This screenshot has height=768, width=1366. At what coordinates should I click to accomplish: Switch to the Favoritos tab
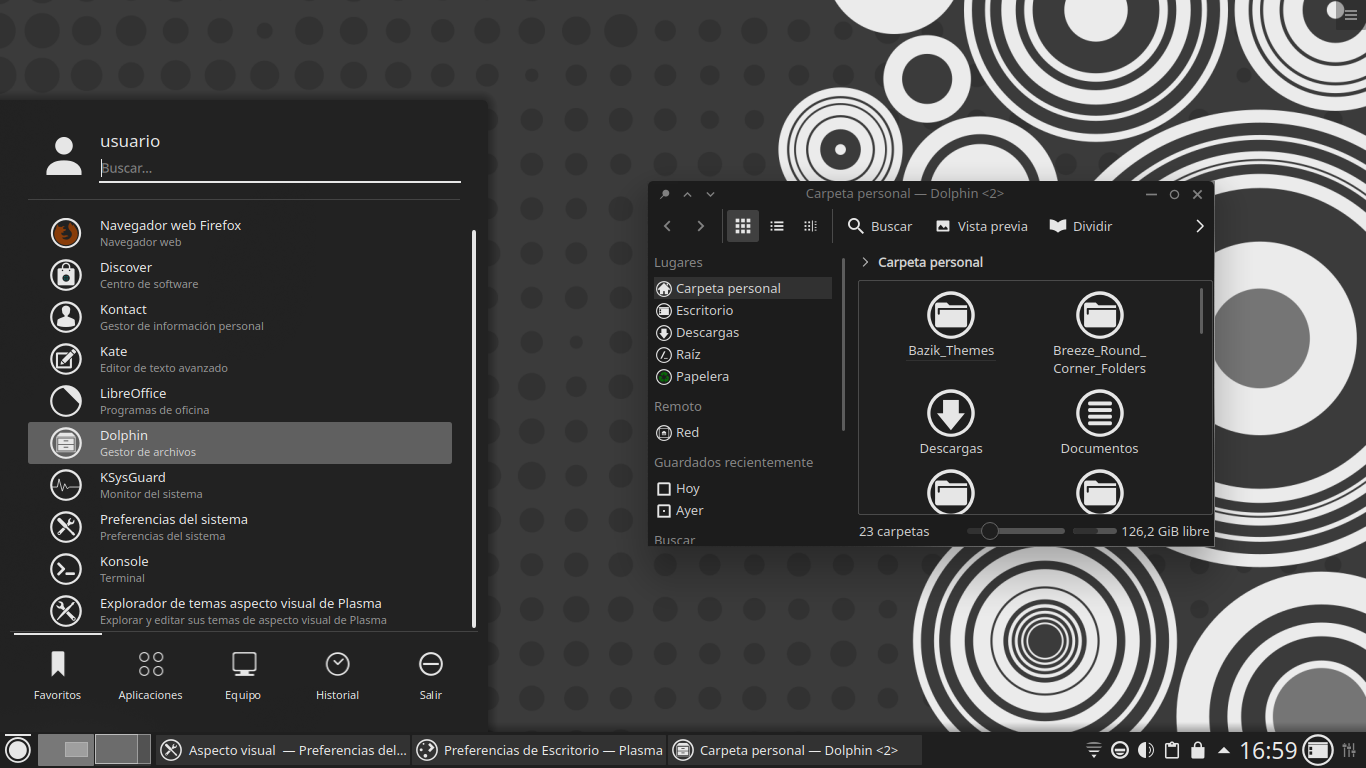click(x=57, y=676)
